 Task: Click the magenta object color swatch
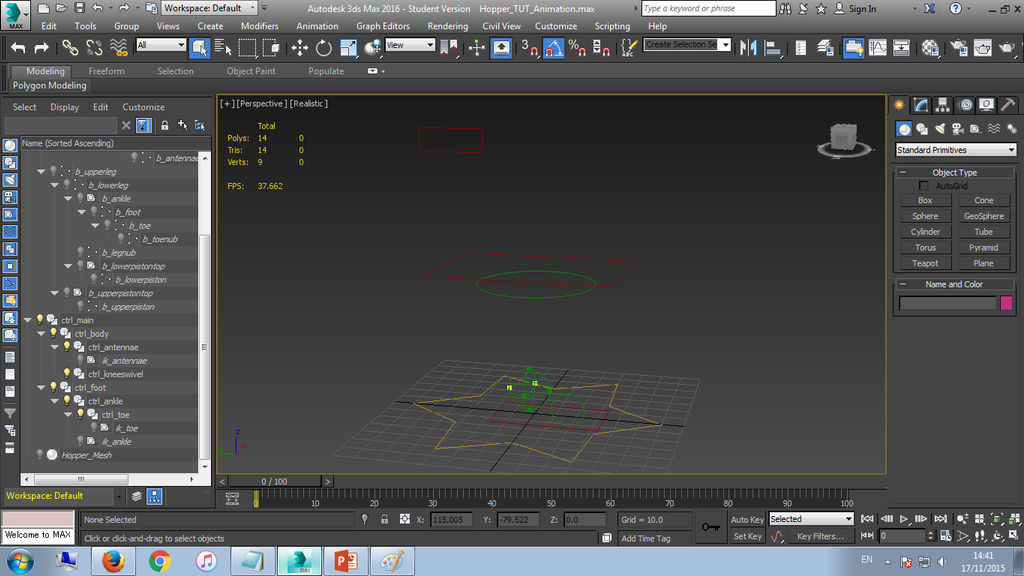[x=1006, y=302]
